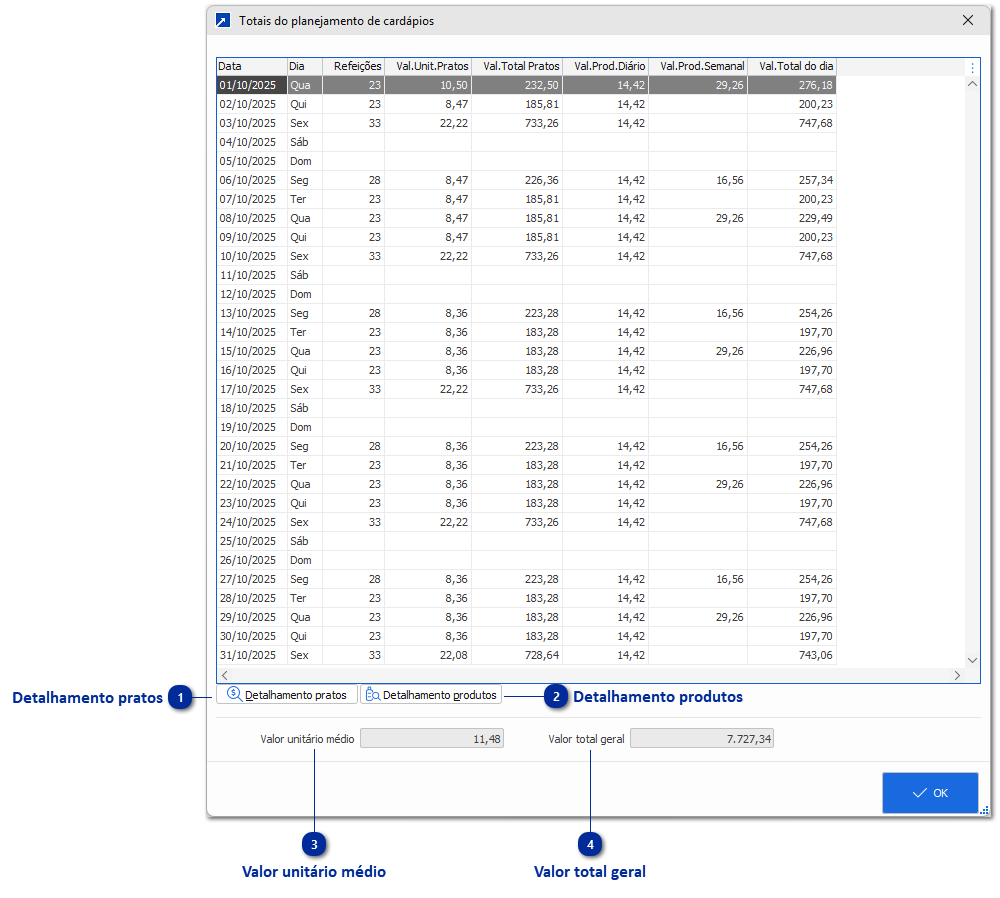
Task: Select row dated 25/10/2025
Action: (x=526, y=541)
